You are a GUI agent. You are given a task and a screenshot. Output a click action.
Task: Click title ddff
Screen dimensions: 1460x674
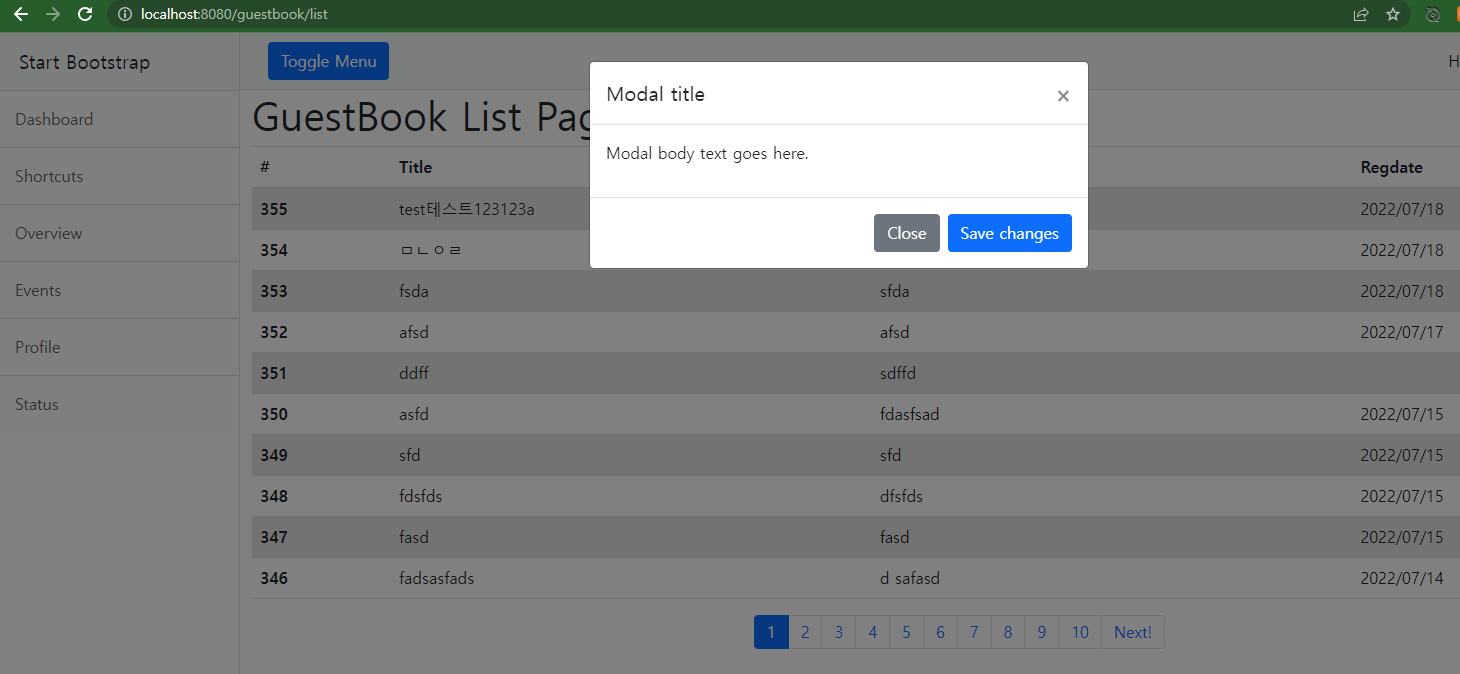414,373
